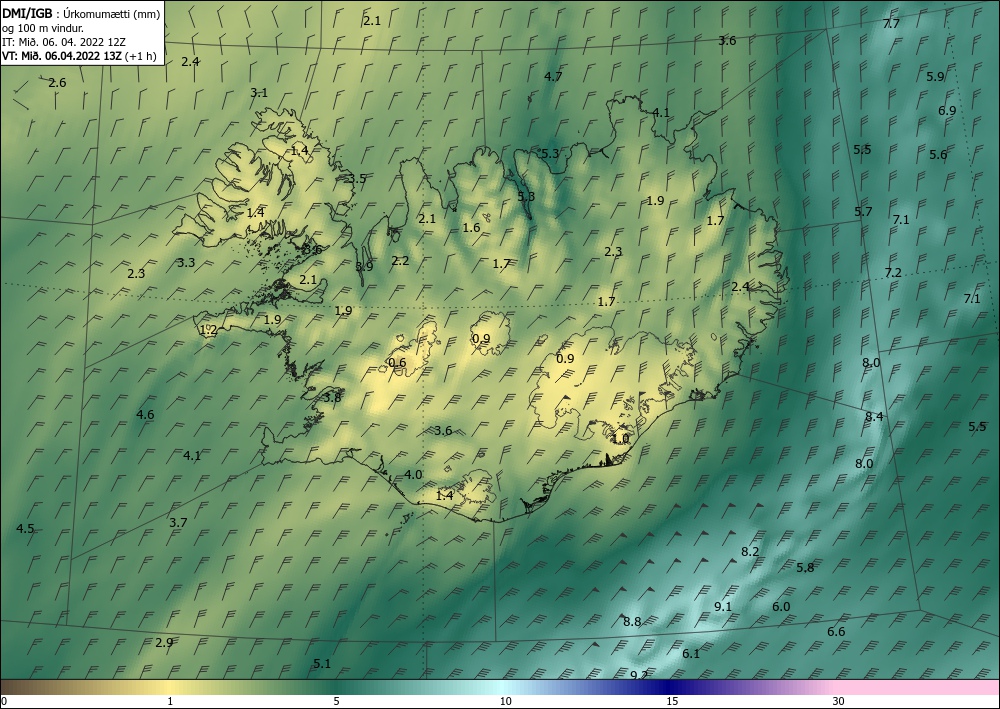Click the 6.6 value label
Image resolution: width=1000 pixels, height=709 pixels.
click(836, 631)
